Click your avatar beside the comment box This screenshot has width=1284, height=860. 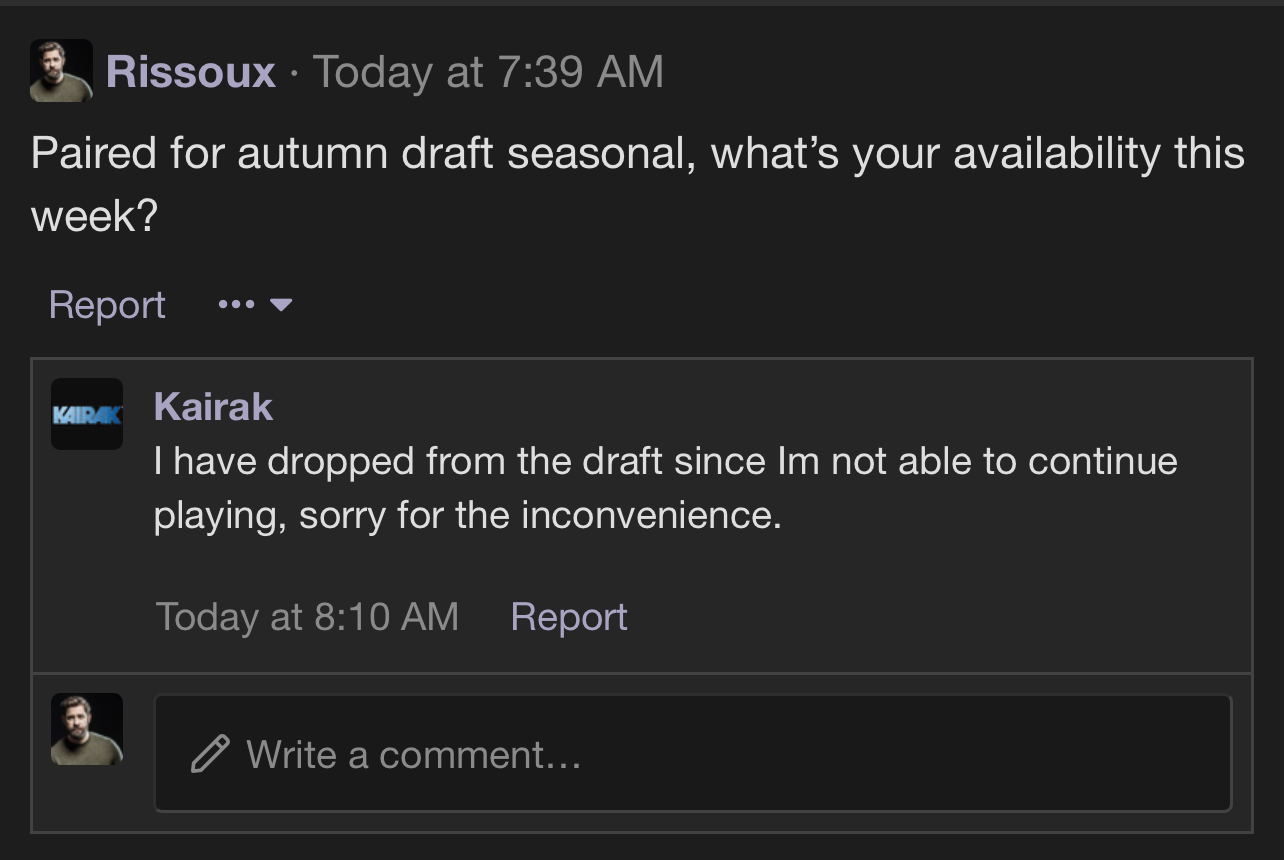87,729
